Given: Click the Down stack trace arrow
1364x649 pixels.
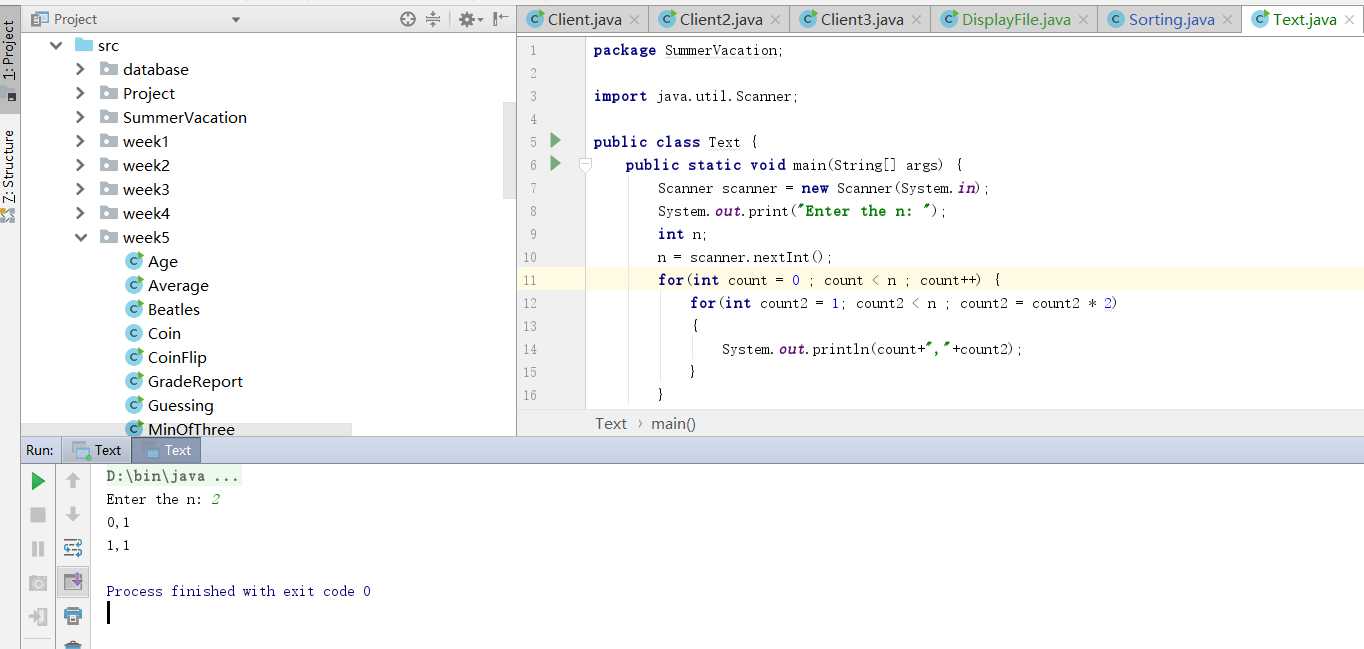Looking at the screenshot, I should [x=73, y=515].
